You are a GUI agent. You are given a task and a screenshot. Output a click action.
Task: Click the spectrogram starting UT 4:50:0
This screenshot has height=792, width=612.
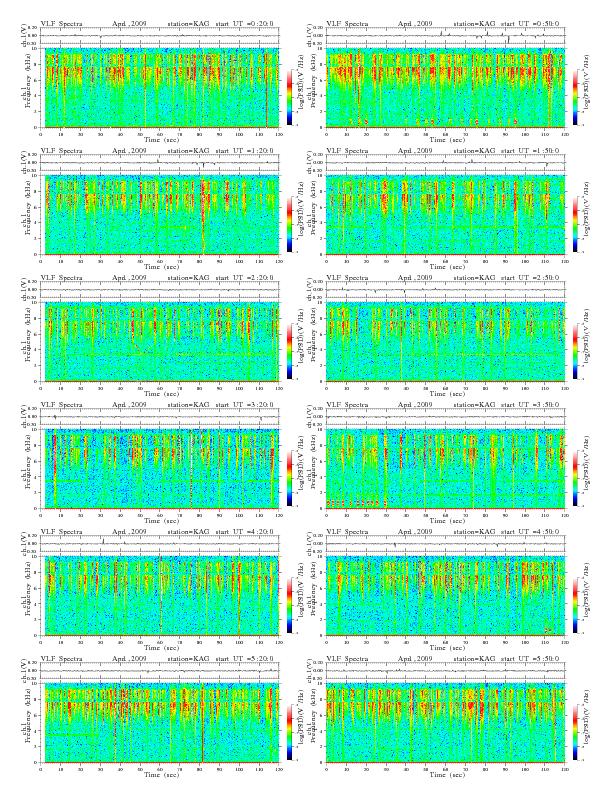445,596
